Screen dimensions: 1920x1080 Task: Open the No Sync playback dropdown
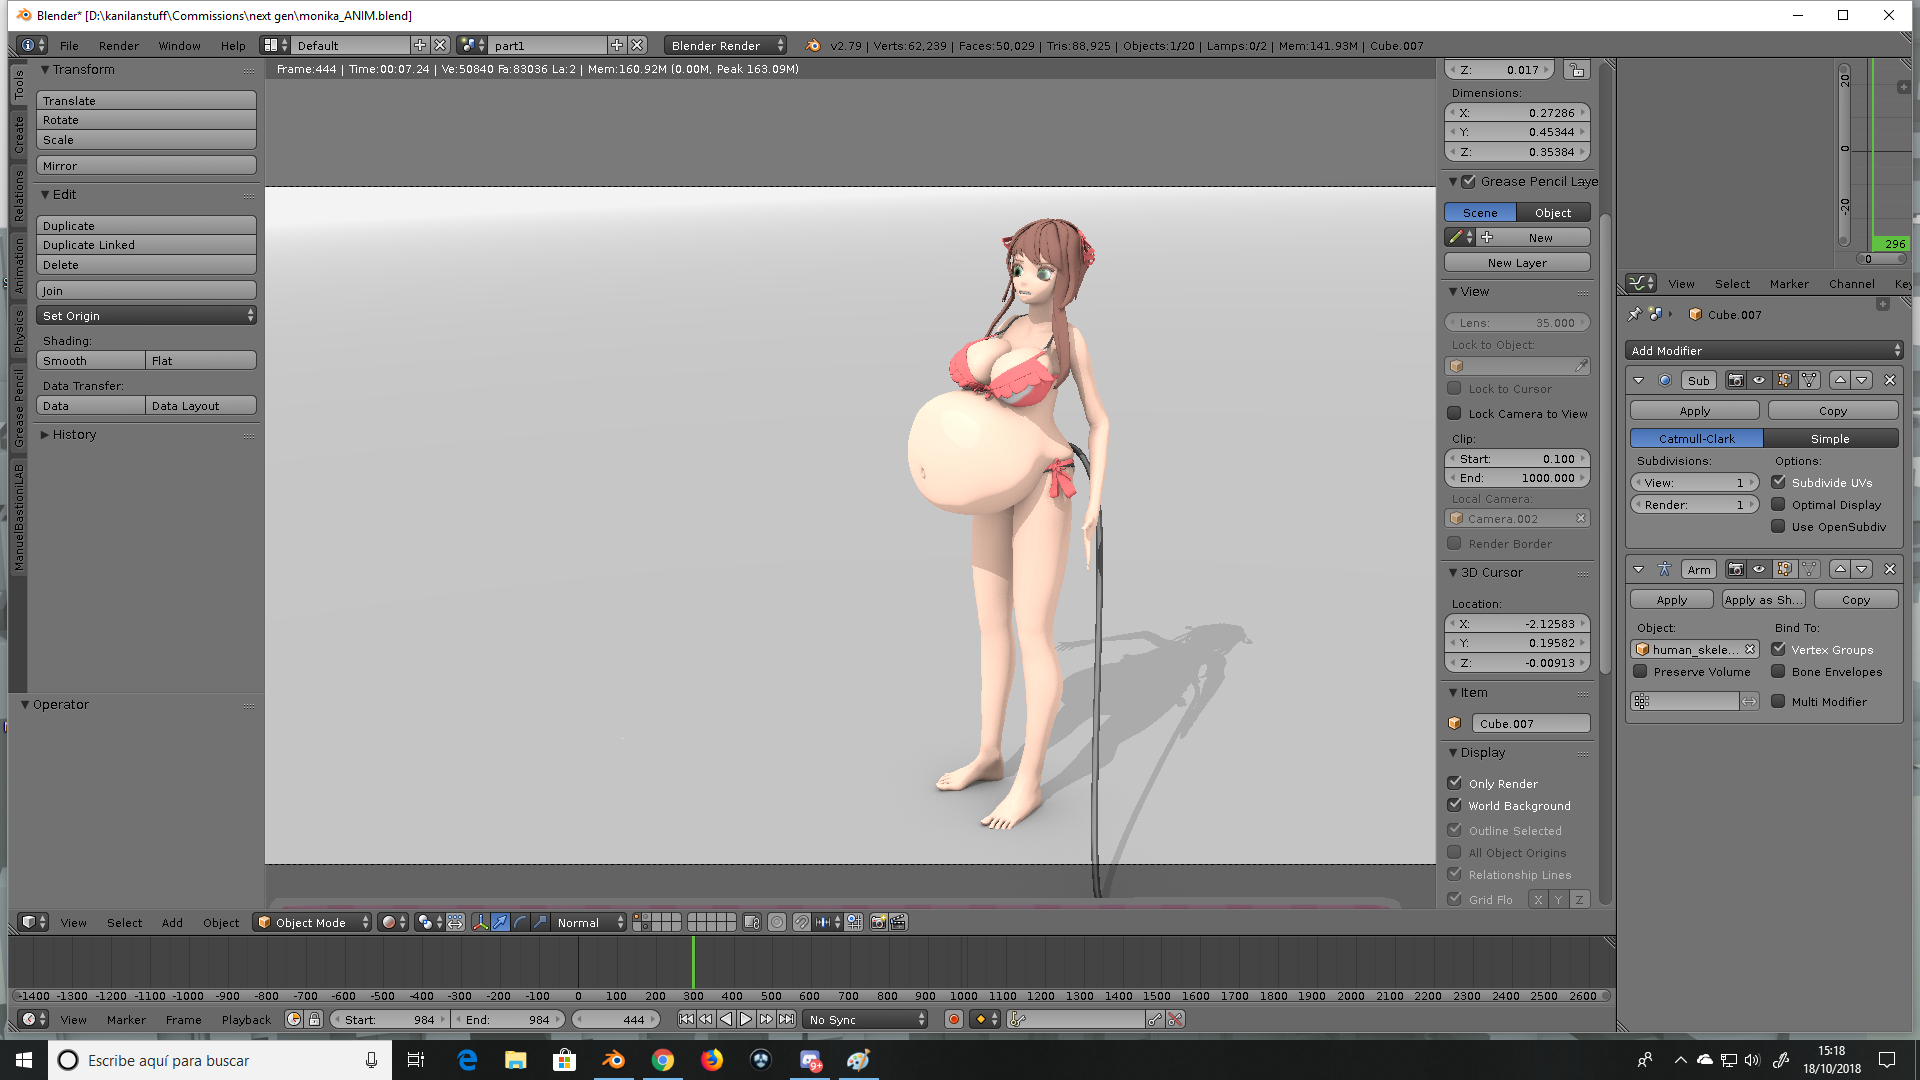point(866,1019)
